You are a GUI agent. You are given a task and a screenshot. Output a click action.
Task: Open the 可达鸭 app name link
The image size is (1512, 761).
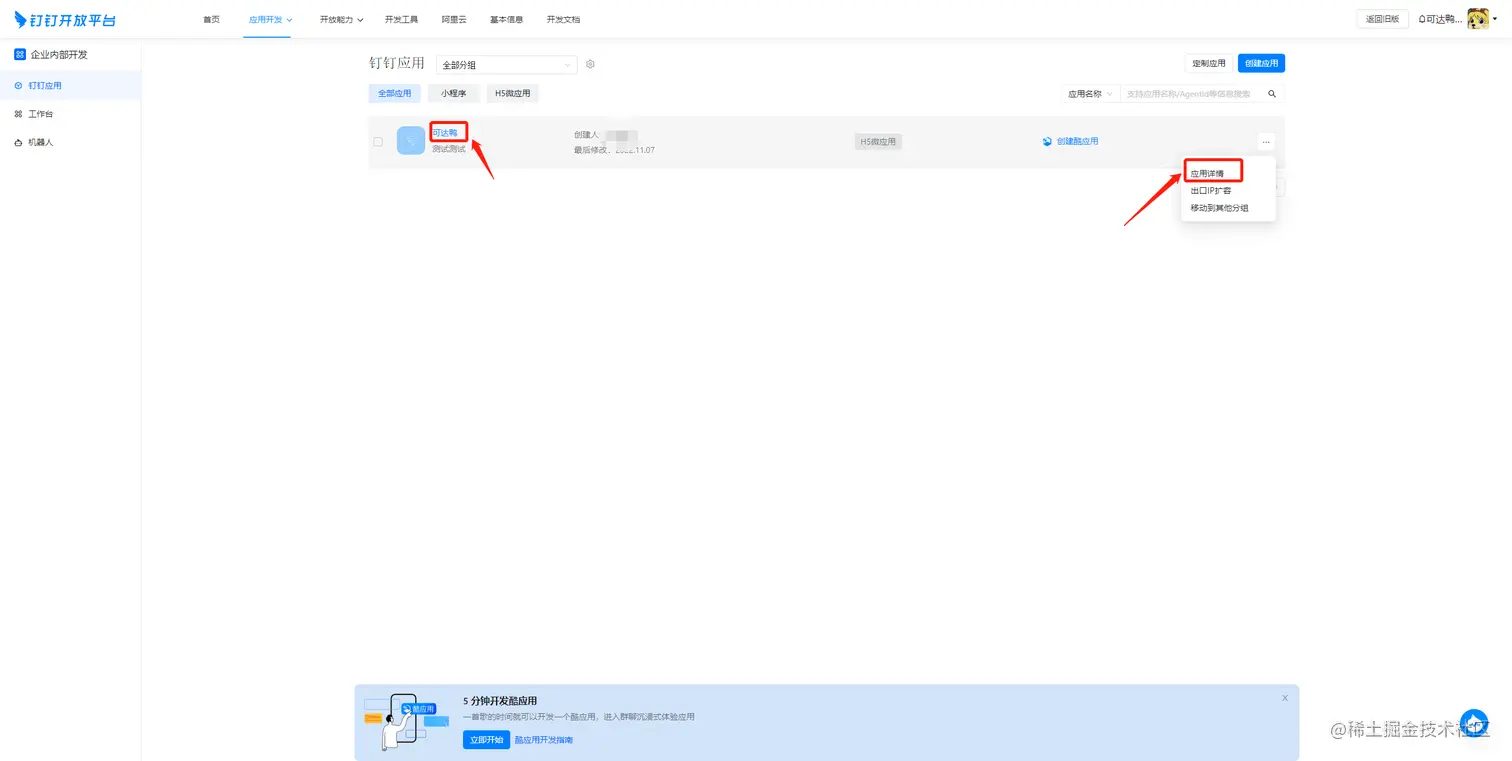445,133
